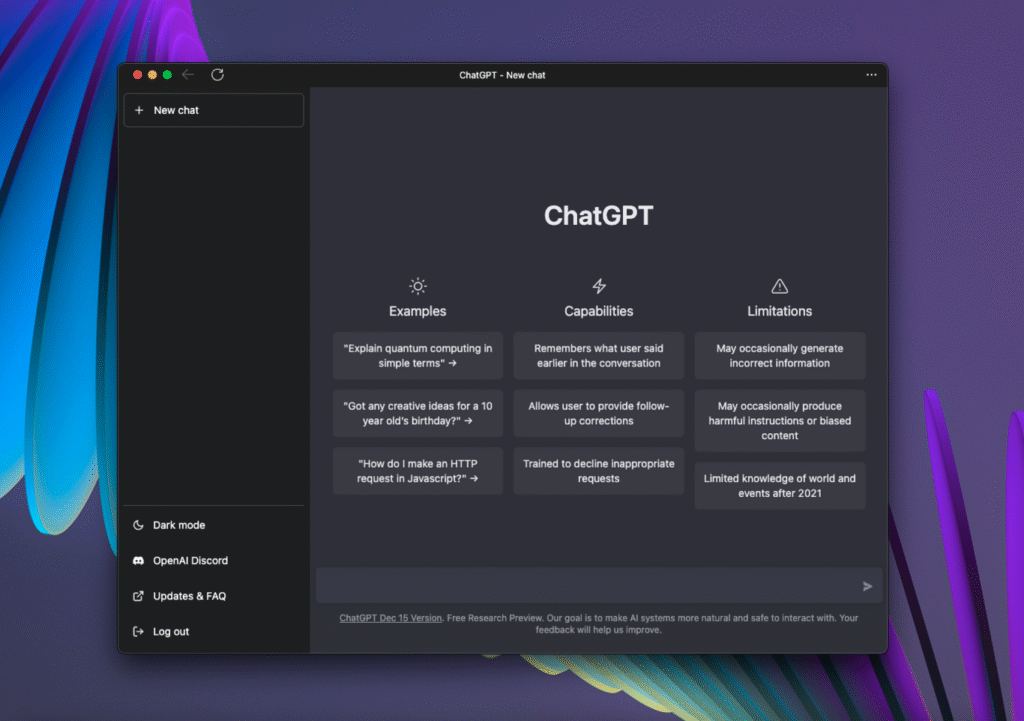Click "Limited knowledge of world and events" card
The width and height of the screenshot is (1024, 721).
(x=780, y=486)
